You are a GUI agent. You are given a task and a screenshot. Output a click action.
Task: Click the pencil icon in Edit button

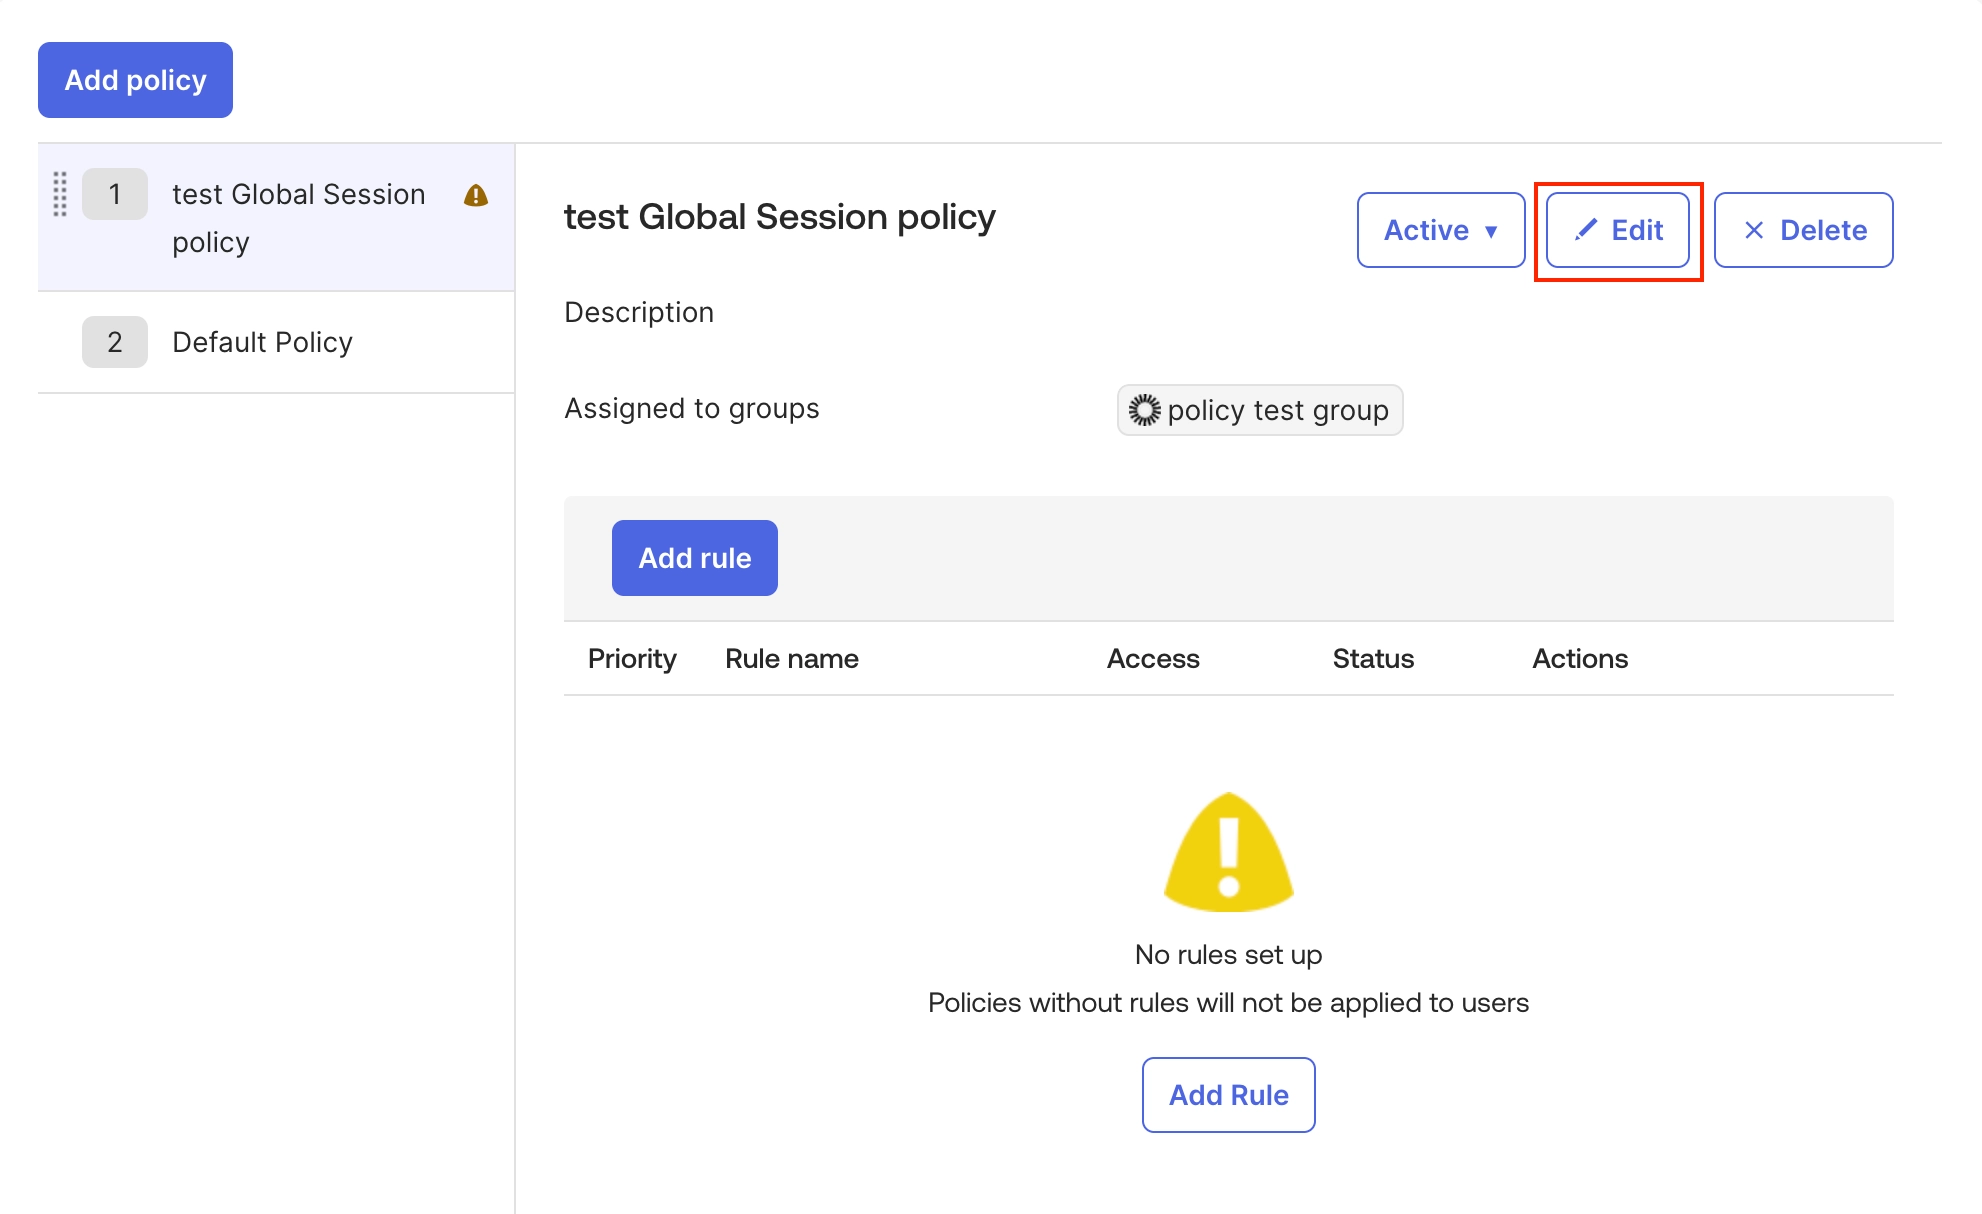(x=1586, y=230)
